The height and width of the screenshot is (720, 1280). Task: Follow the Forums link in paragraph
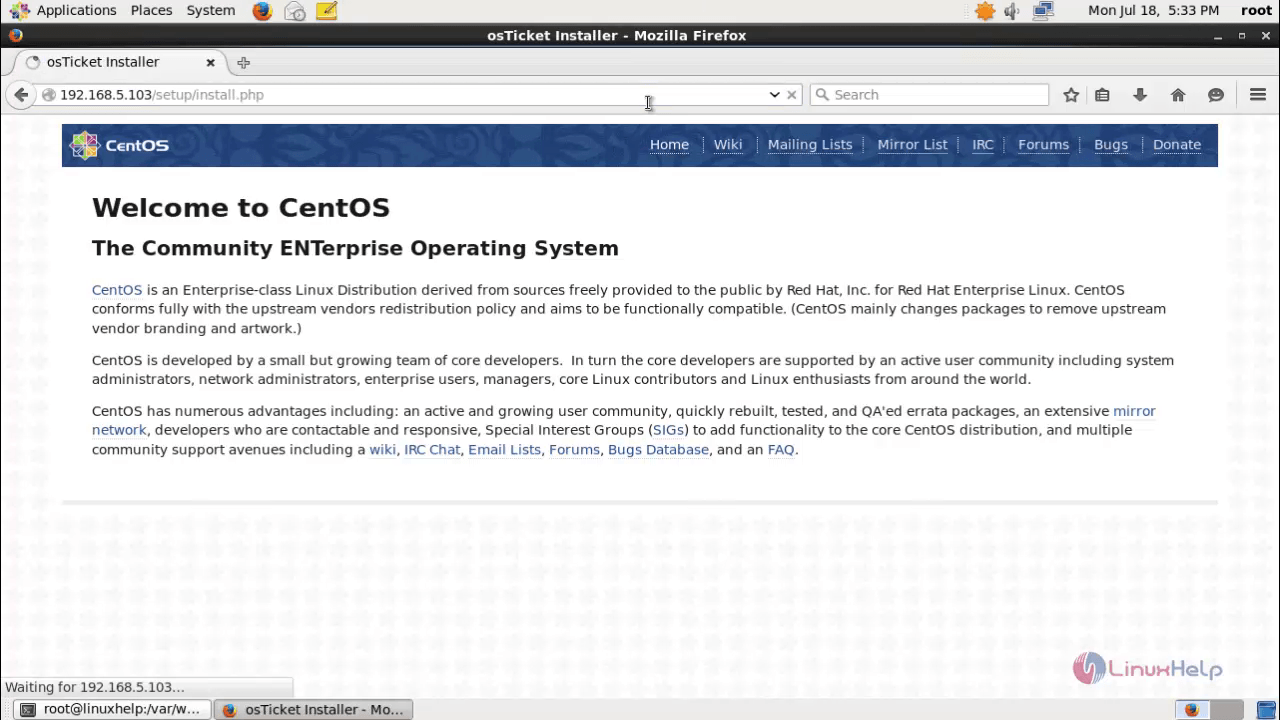[x=574, y=450]
